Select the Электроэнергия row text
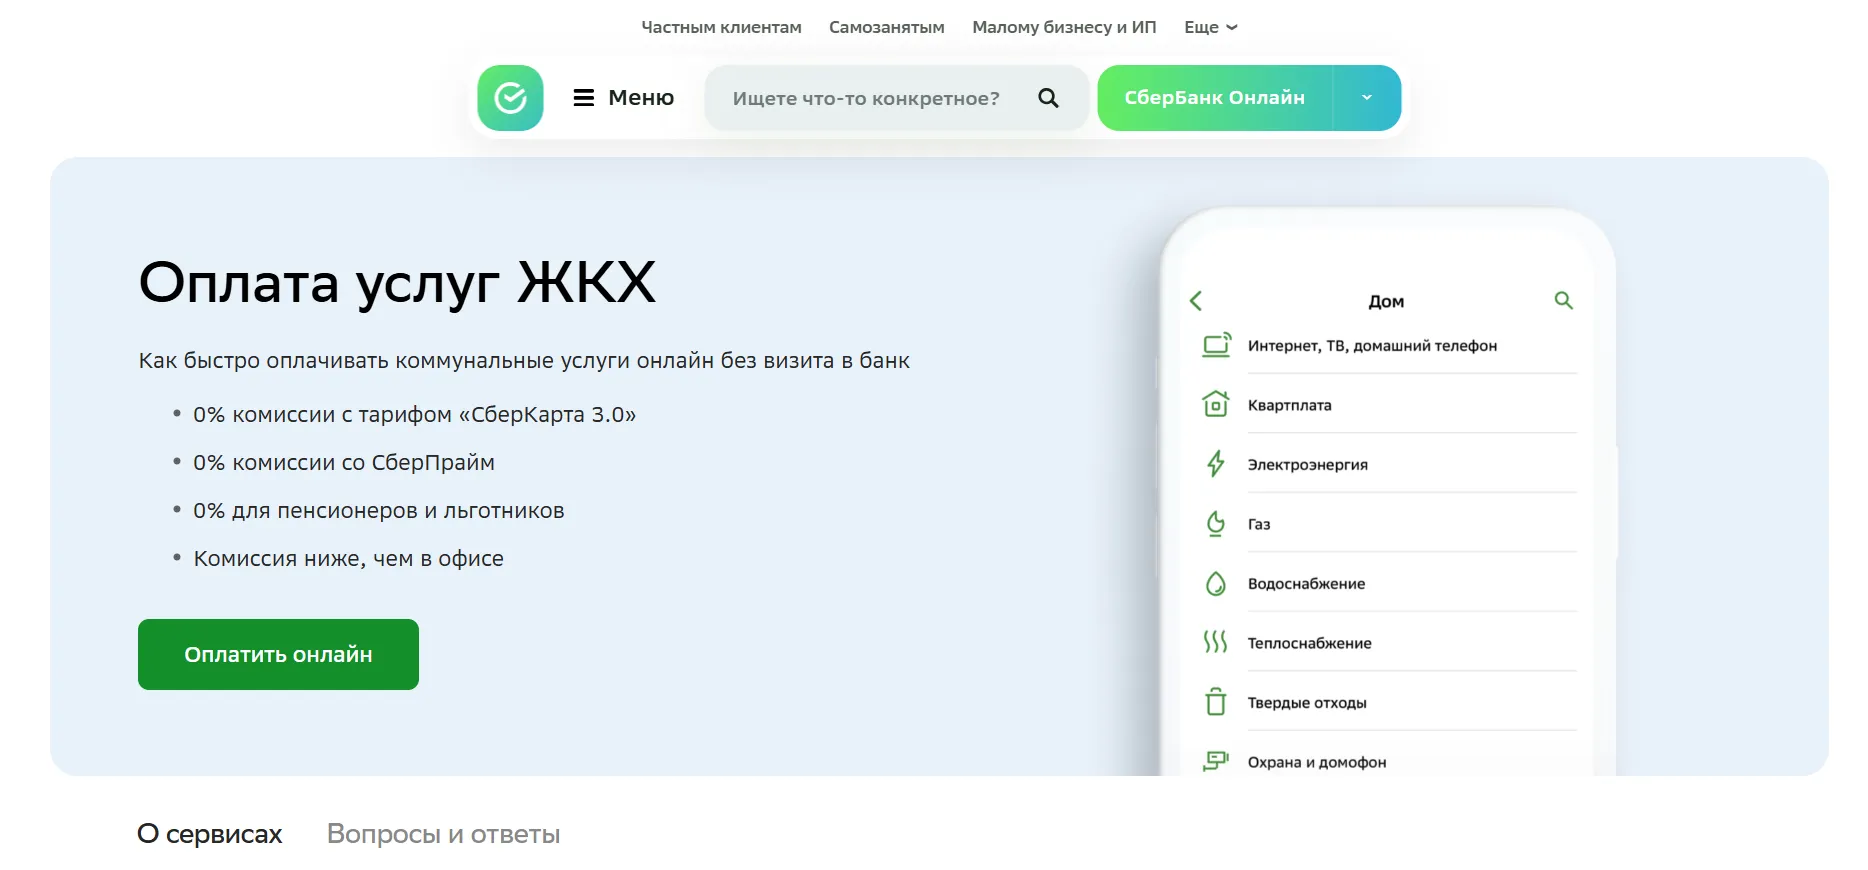Image resolution: width=1868 pixels, height=870 pixels. 1307,465
